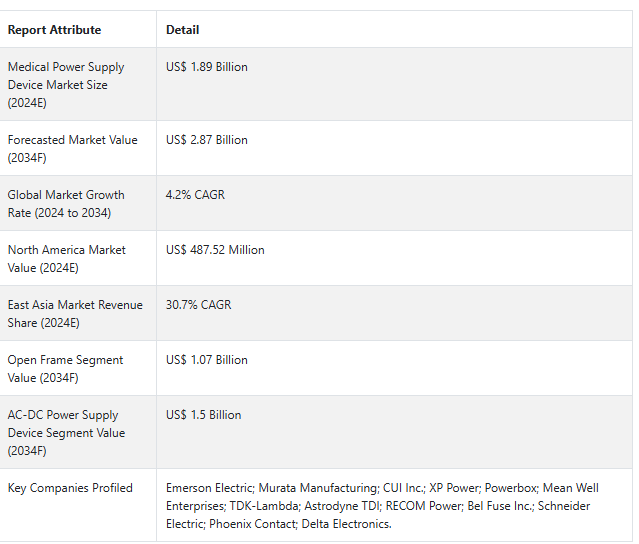The image size is (639, 544).
Task: Click the US$ 2.87 Billion value
Action: 207,140
